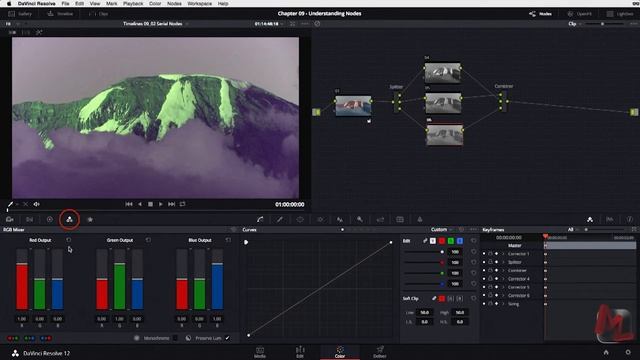Open the Color menu in menu bar

[x=155, y=3]
